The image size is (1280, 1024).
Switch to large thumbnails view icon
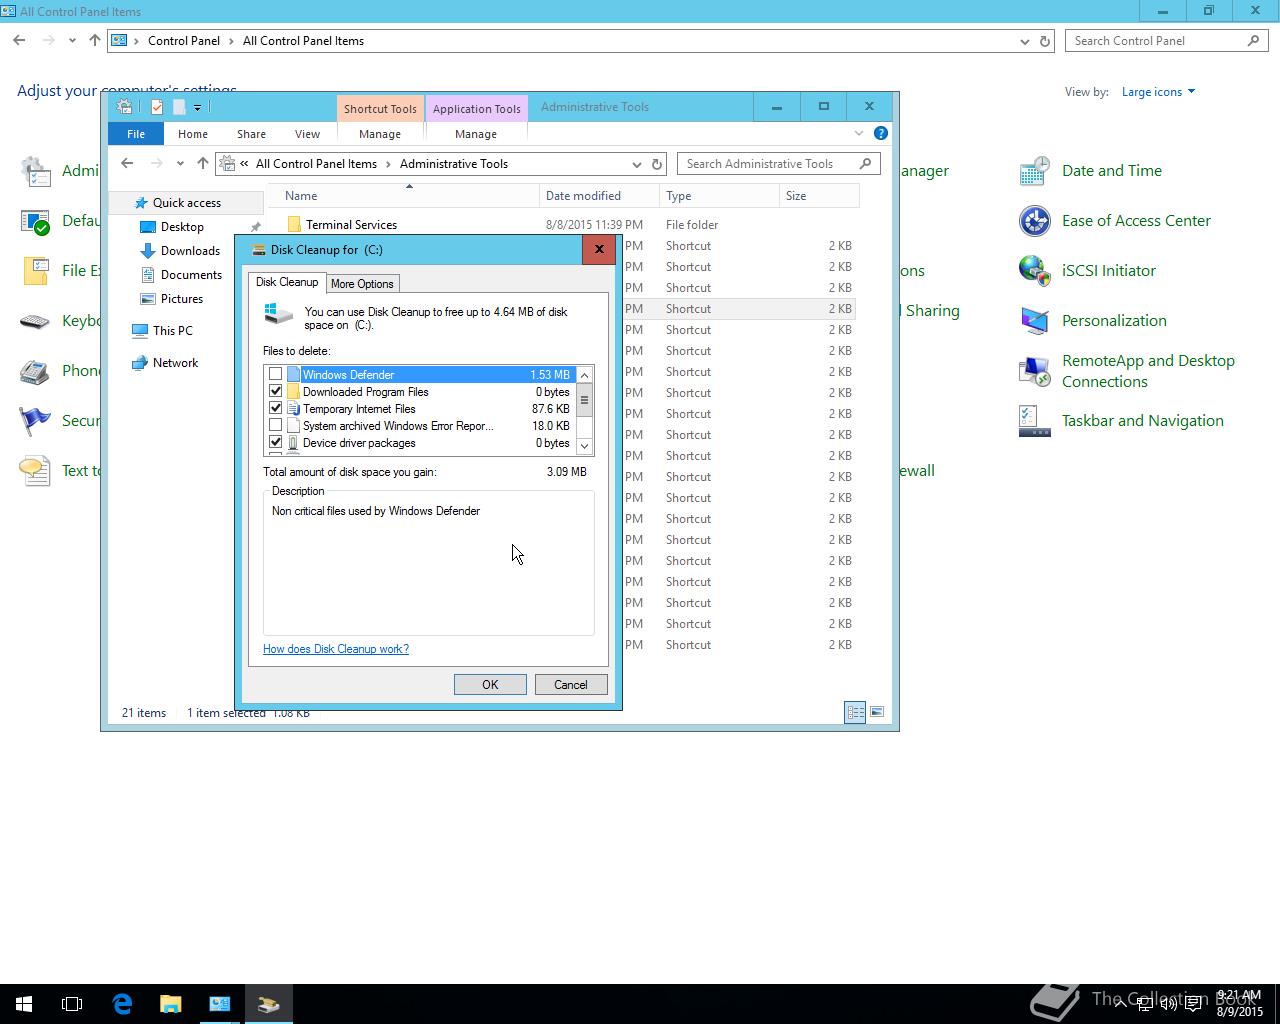click(877, 712)
